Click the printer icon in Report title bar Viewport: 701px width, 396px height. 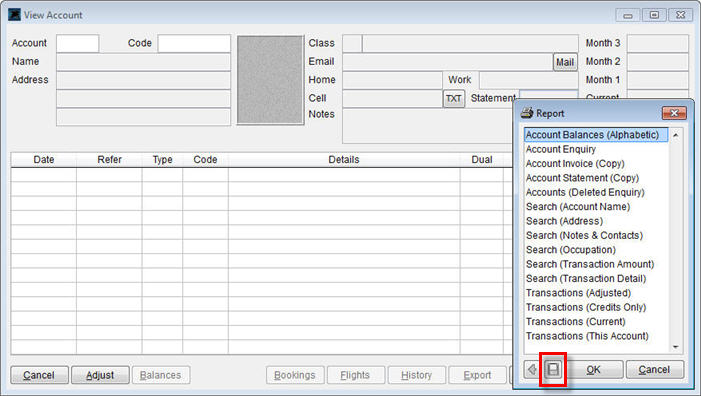click(x=527, y=113)
